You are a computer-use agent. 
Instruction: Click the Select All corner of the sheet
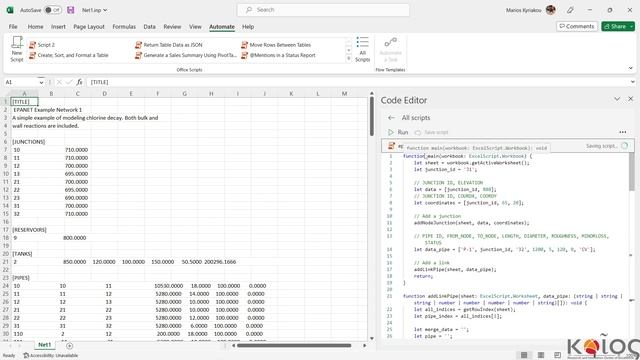5,93
